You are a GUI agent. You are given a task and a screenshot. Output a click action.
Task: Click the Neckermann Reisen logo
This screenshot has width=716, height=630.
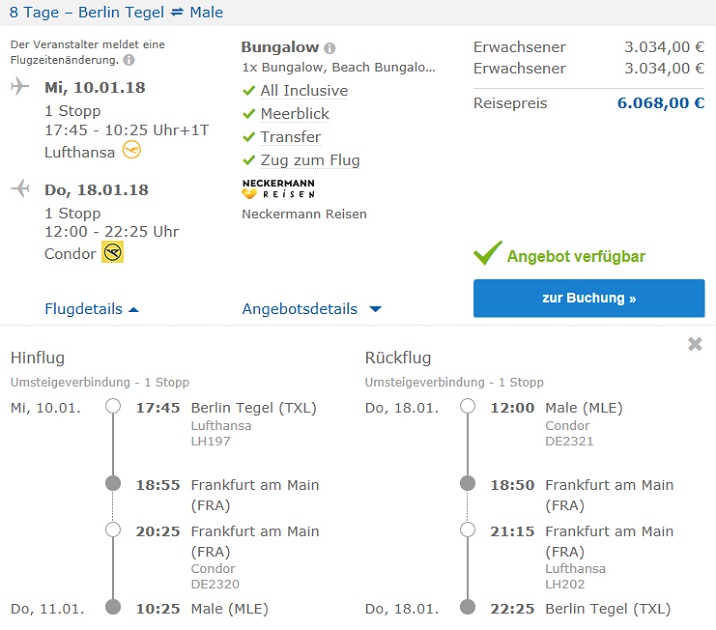coord(278,189)
